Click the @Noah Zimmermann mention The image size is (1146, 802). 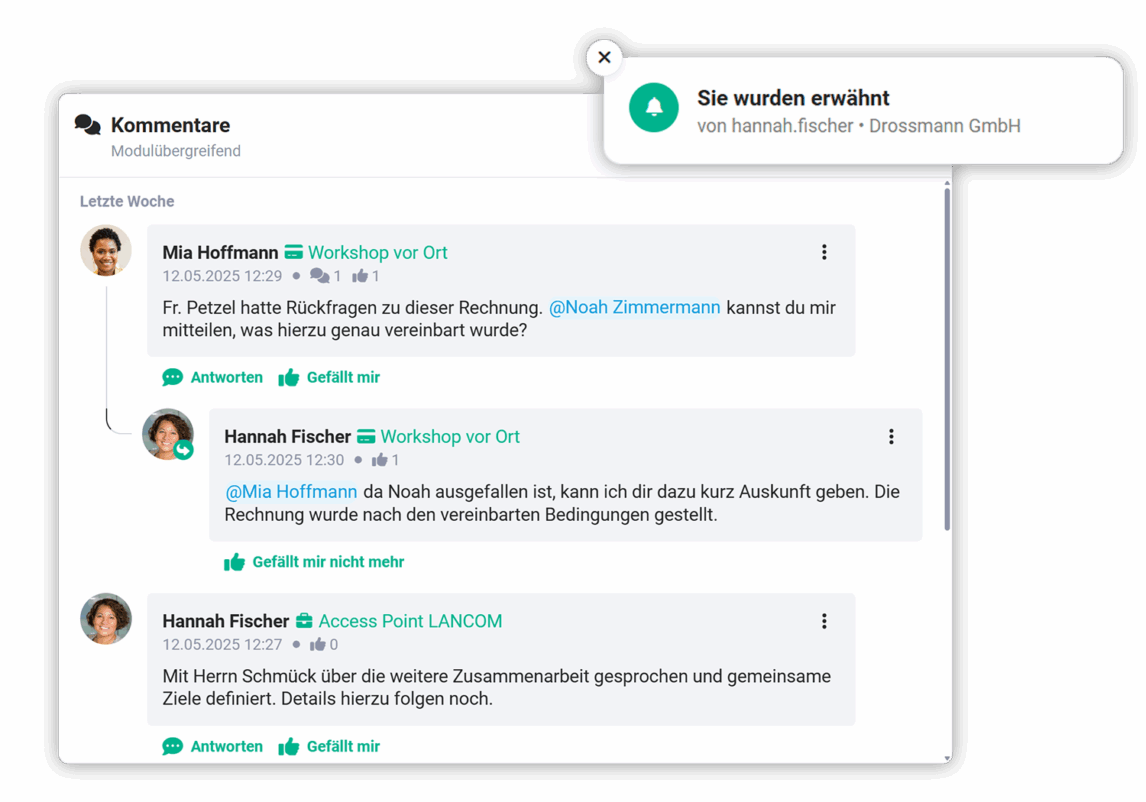pyautogui.click(x=634, y=307)
